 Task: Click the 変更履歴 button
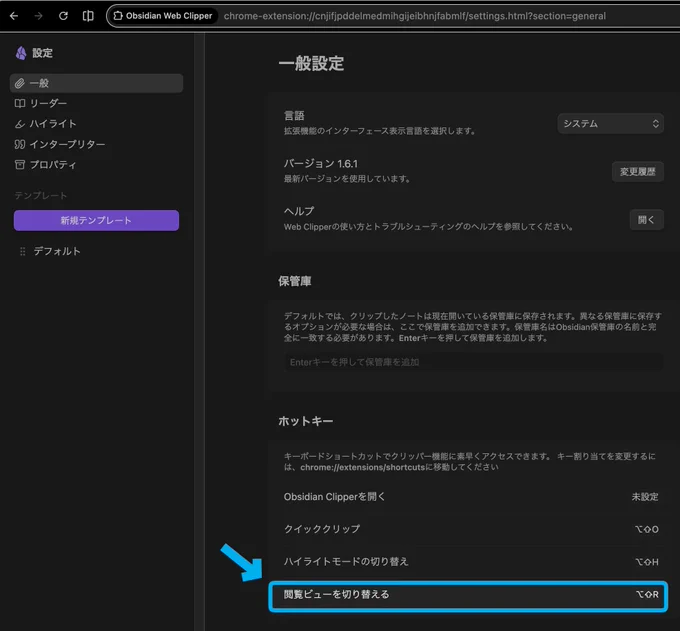pos(638,172)
